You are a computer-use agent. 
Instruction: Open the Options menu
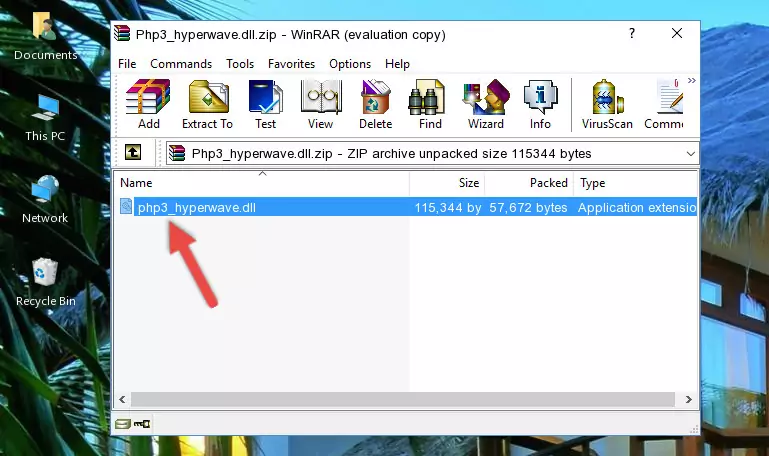point(350,64)
